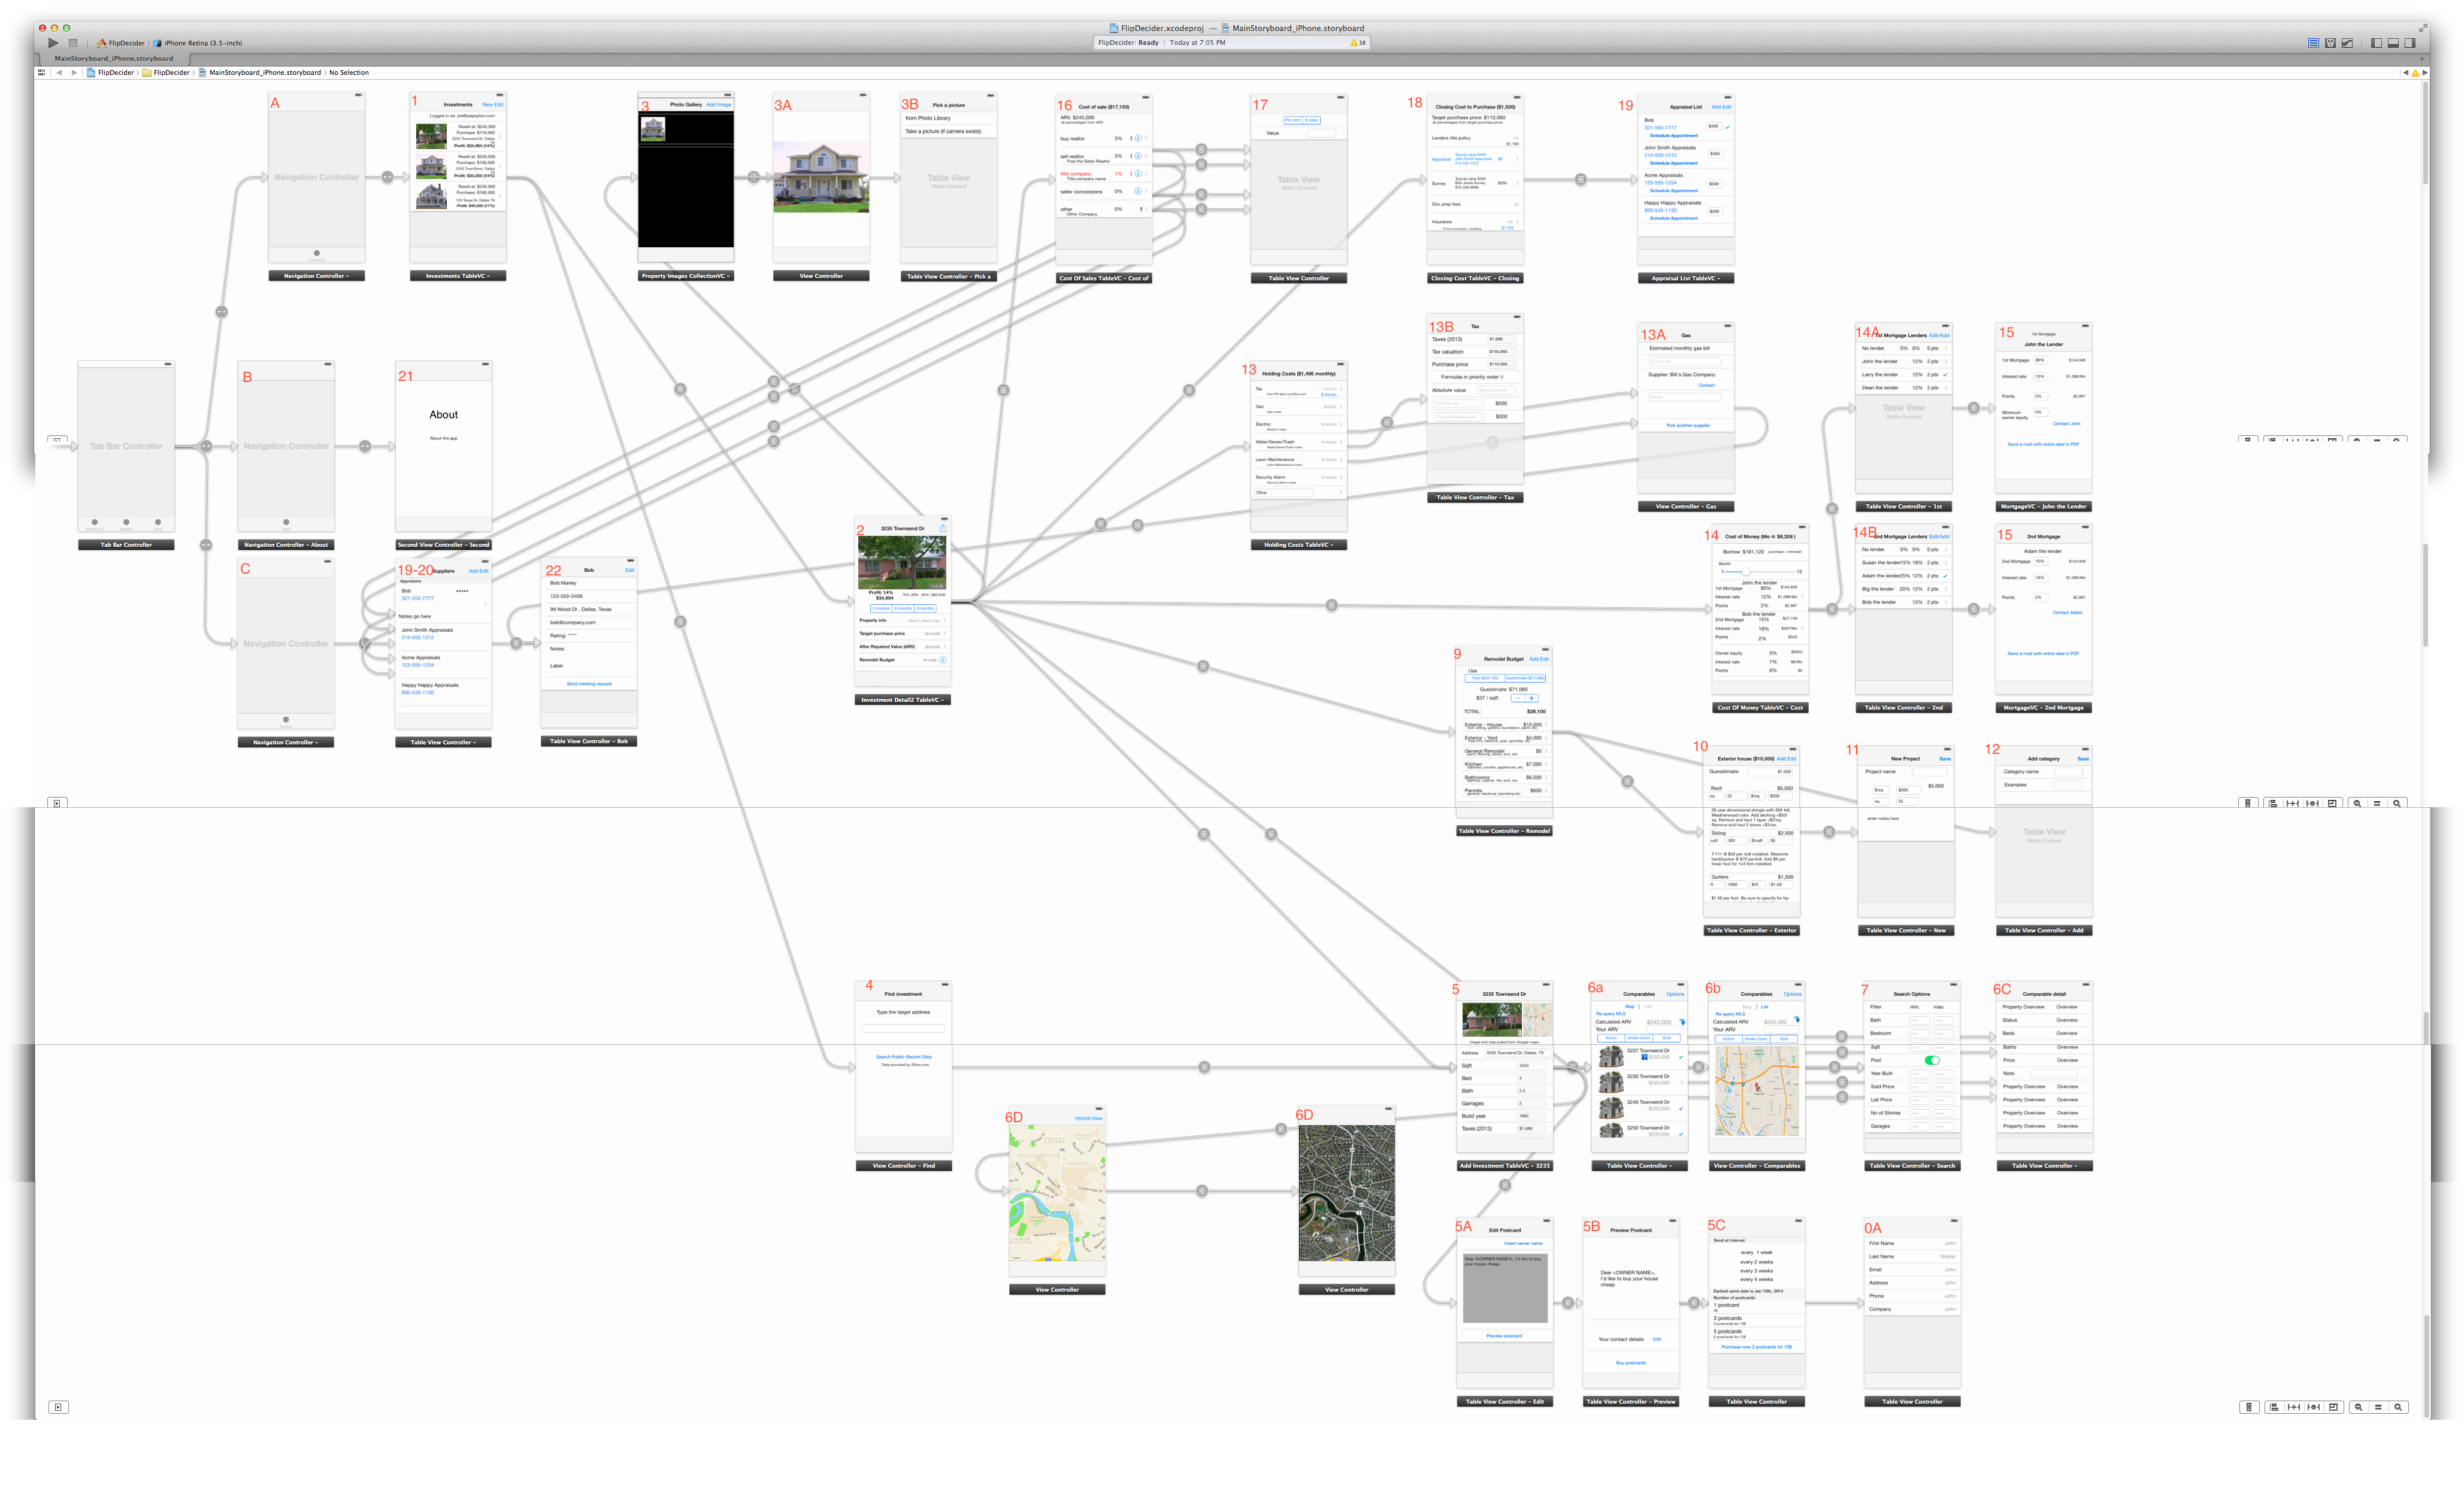Click the add new tab plus button
The width and height of the screenshot is (2464, 1497).
point(2422,58)
